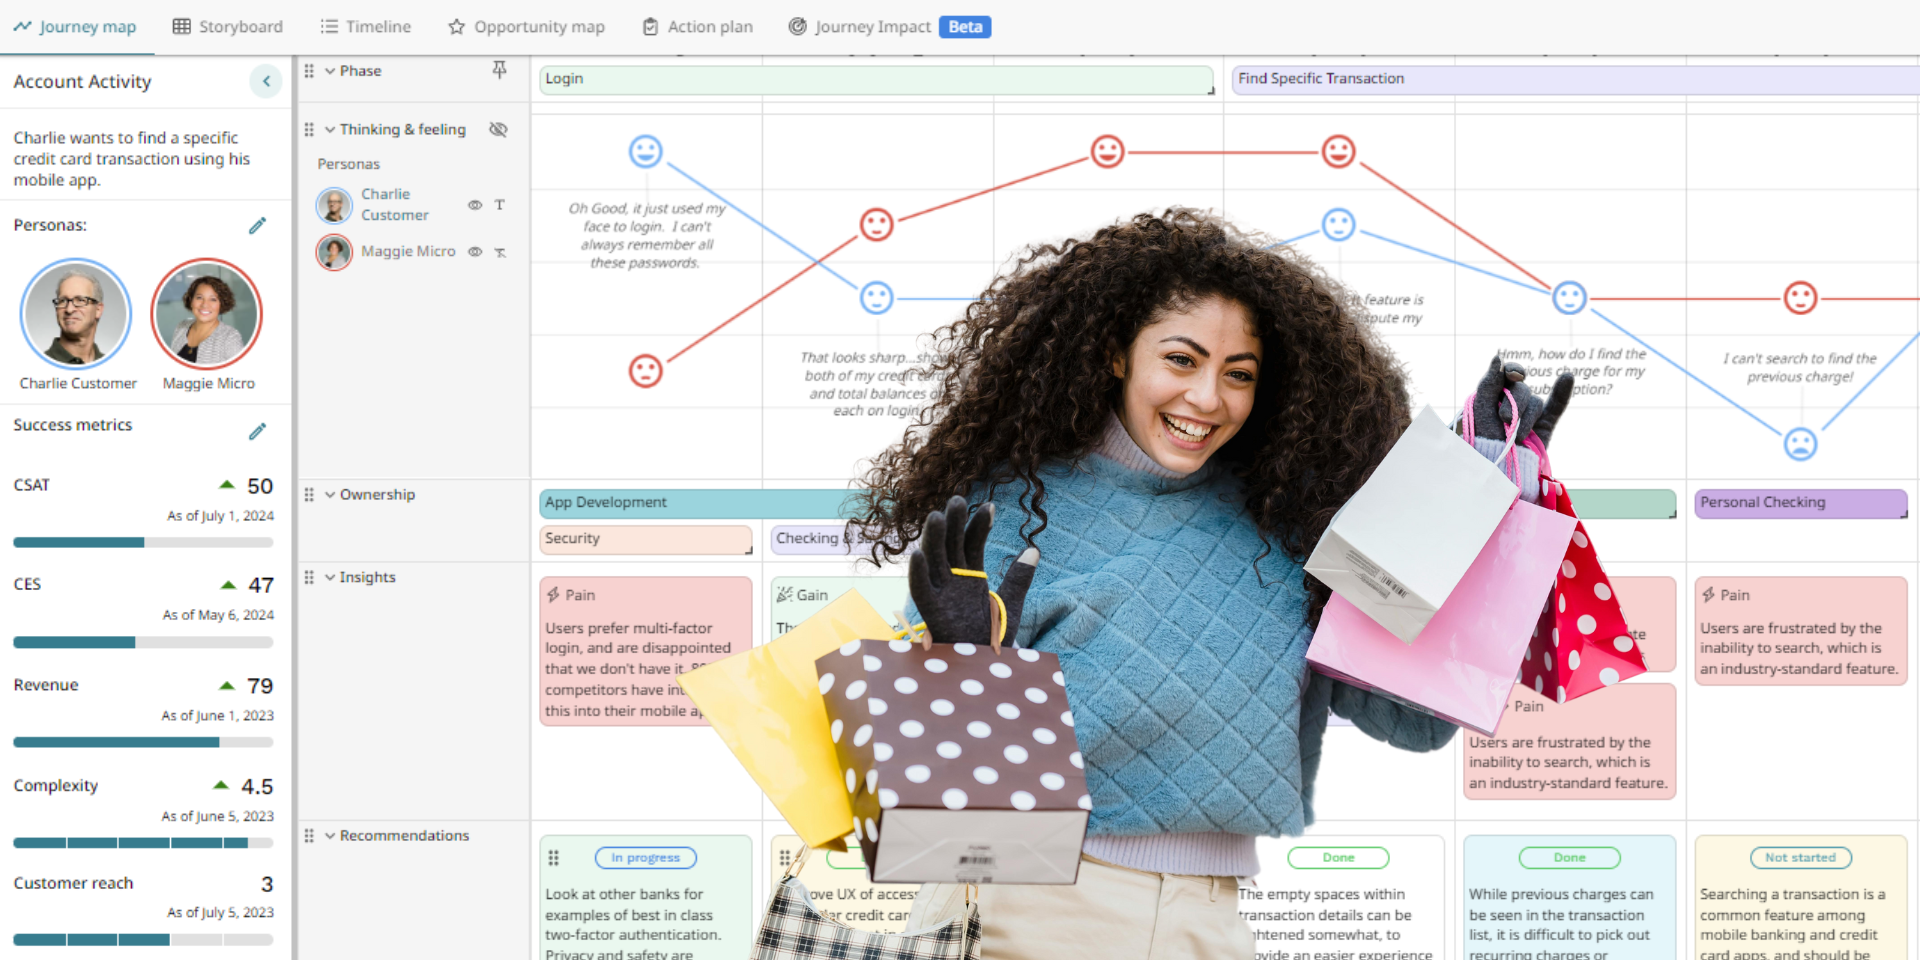Image resolution: width=1920 pixels, height=960 pixels.
Task: Select the Personal Checking ownership card
Action: click(x=1801, y=503)
